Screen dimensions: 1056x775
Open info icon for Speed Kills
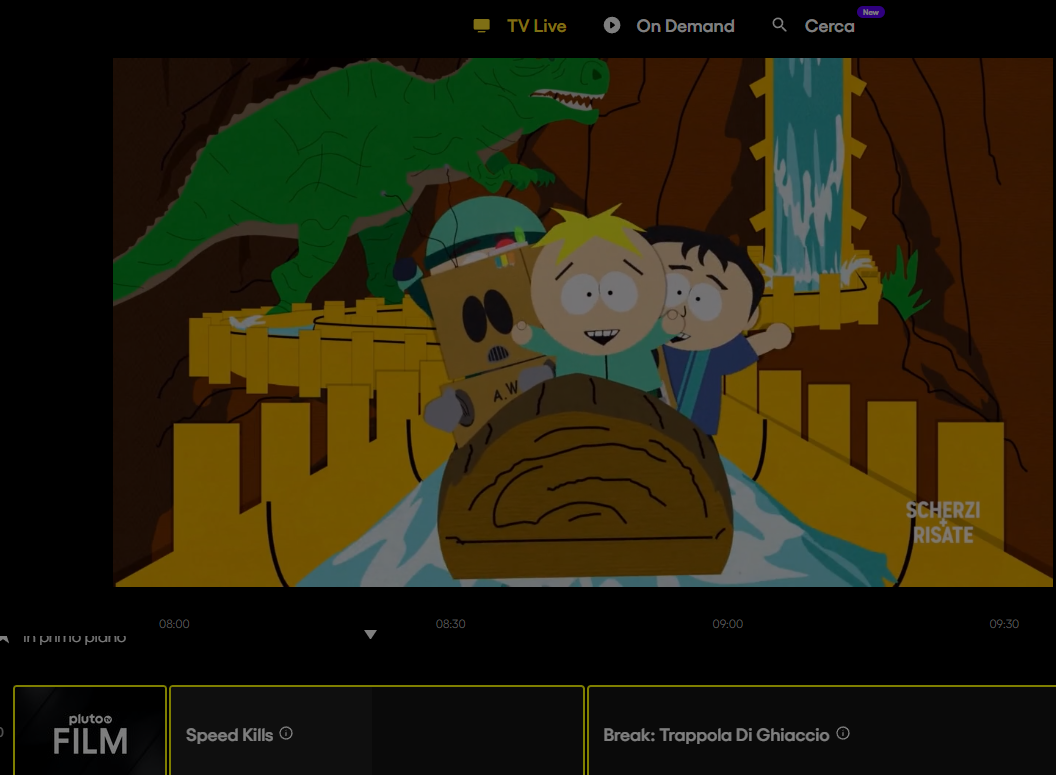coord(286,733)
